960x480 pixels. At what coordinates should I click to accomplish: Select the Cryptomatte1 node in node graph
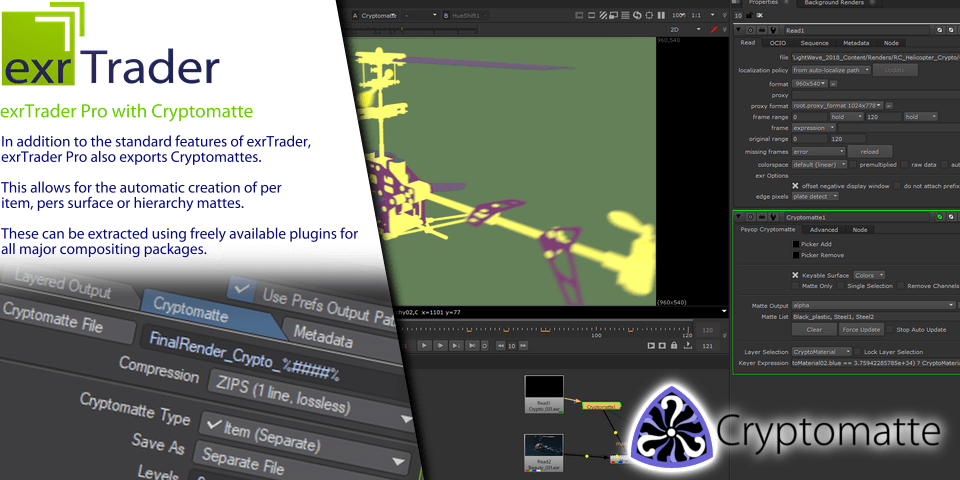601,406
